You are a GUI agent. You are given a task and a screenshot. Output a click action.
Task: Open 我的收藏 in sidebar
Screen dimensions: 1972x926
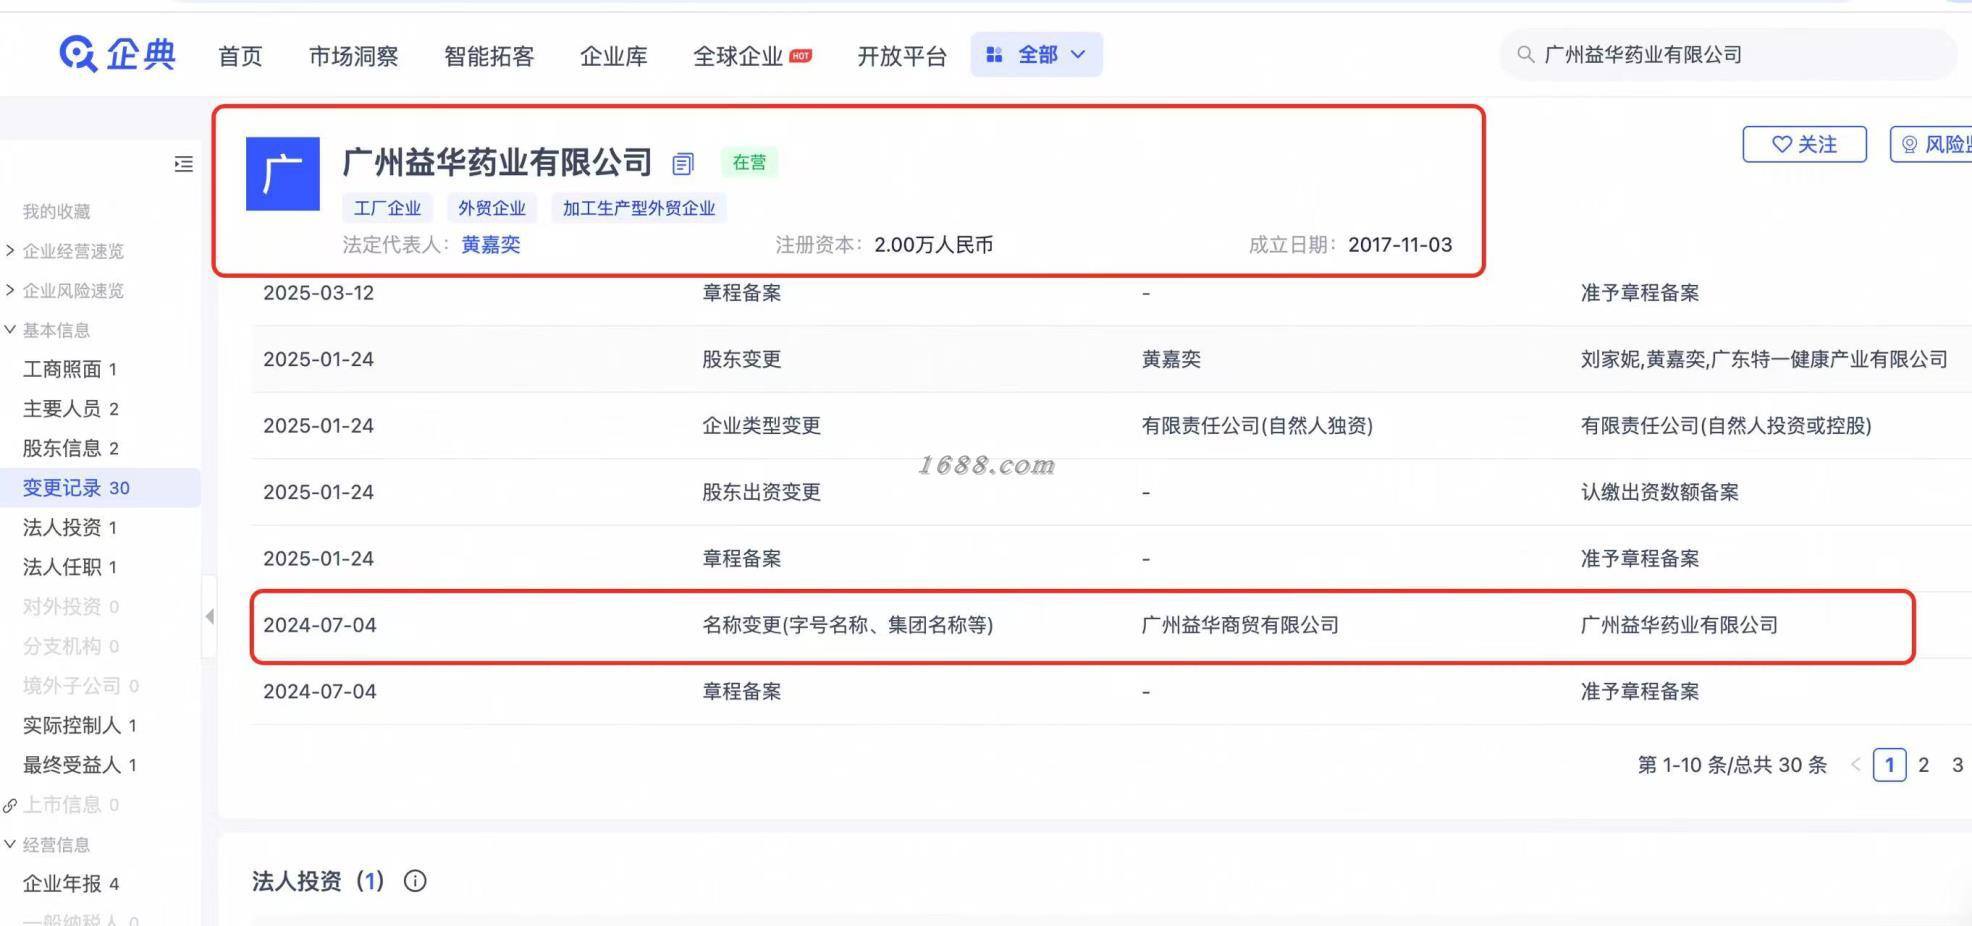[x=56, y=212]
